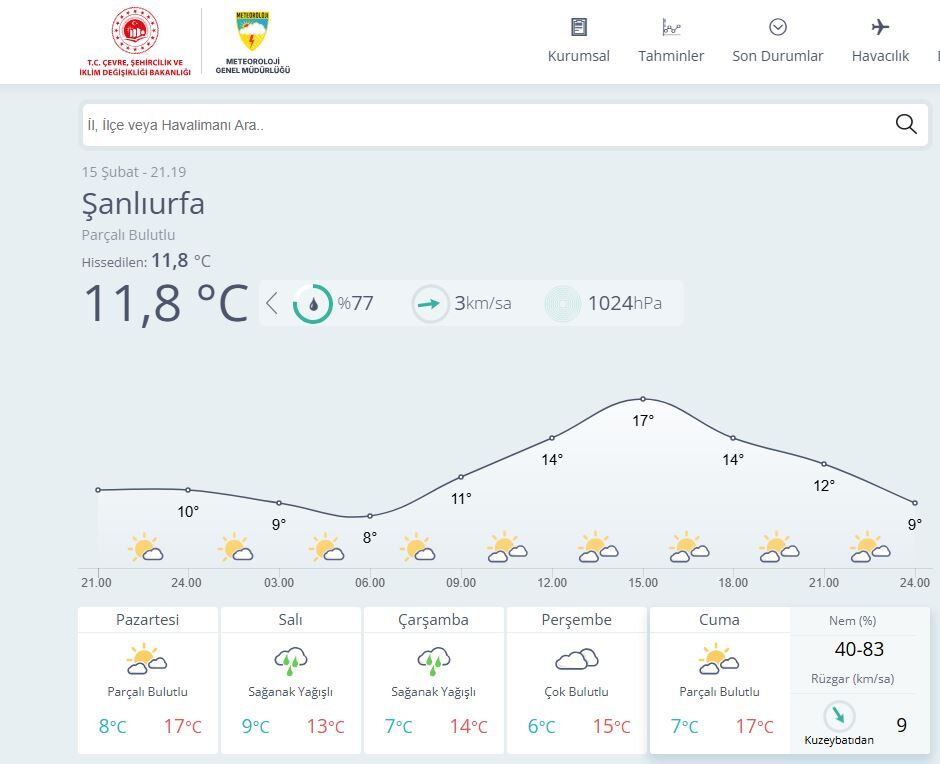Click the Pazartesi partly cloudy icon
940x764 pixels.
[x=147, y=659]
